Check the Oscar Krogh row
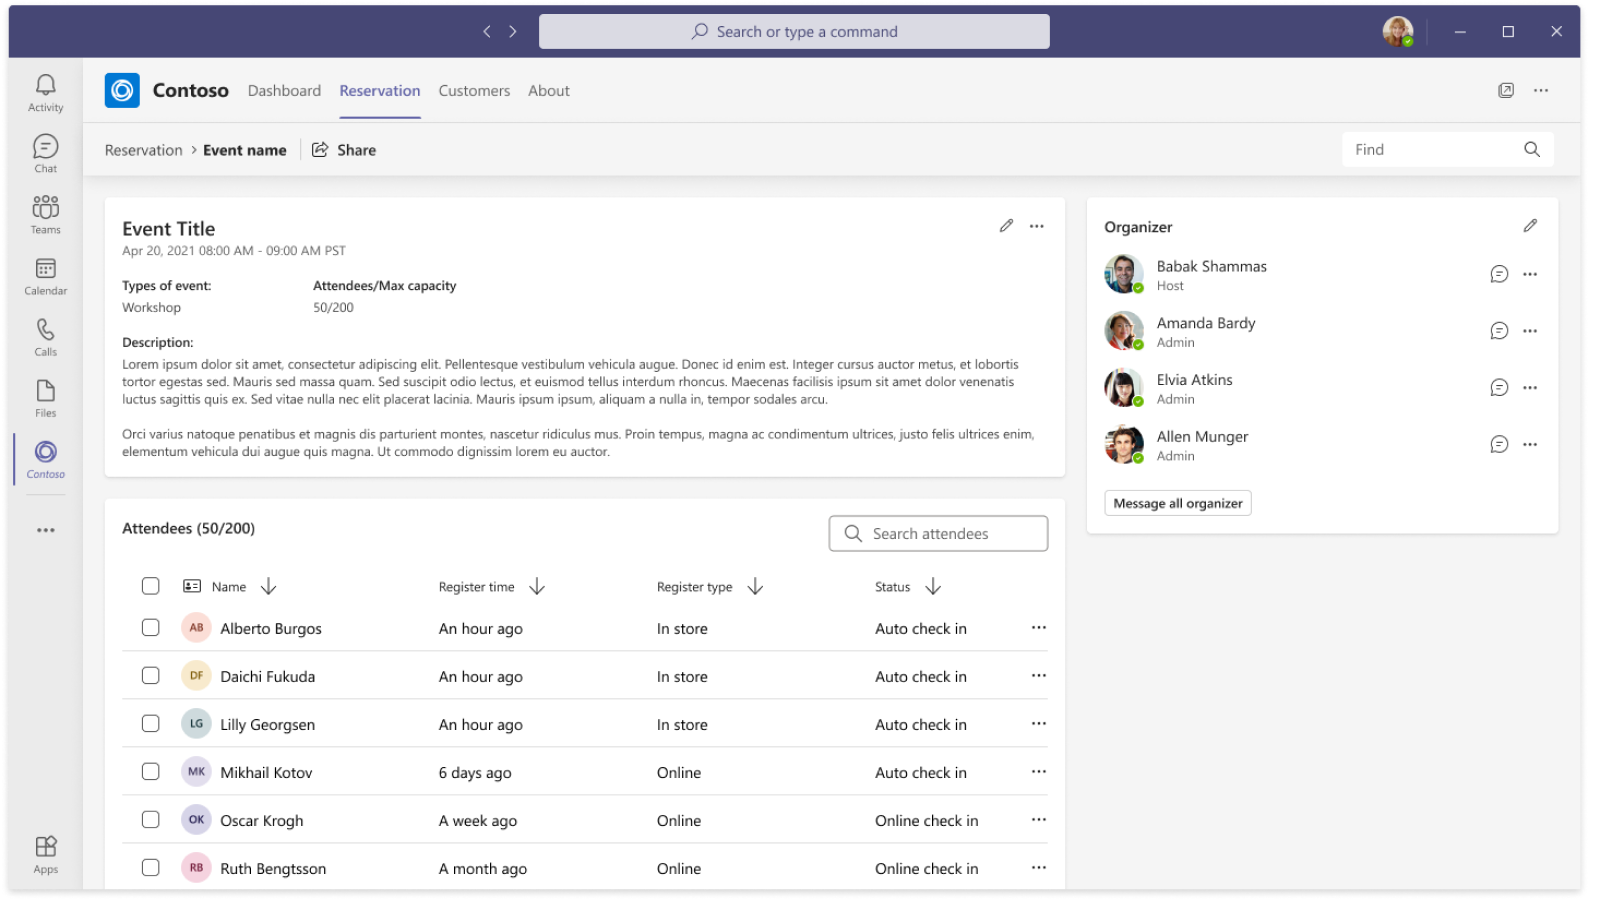The height and width of the screenshot is (900, 1600). [x=150, y=820]
